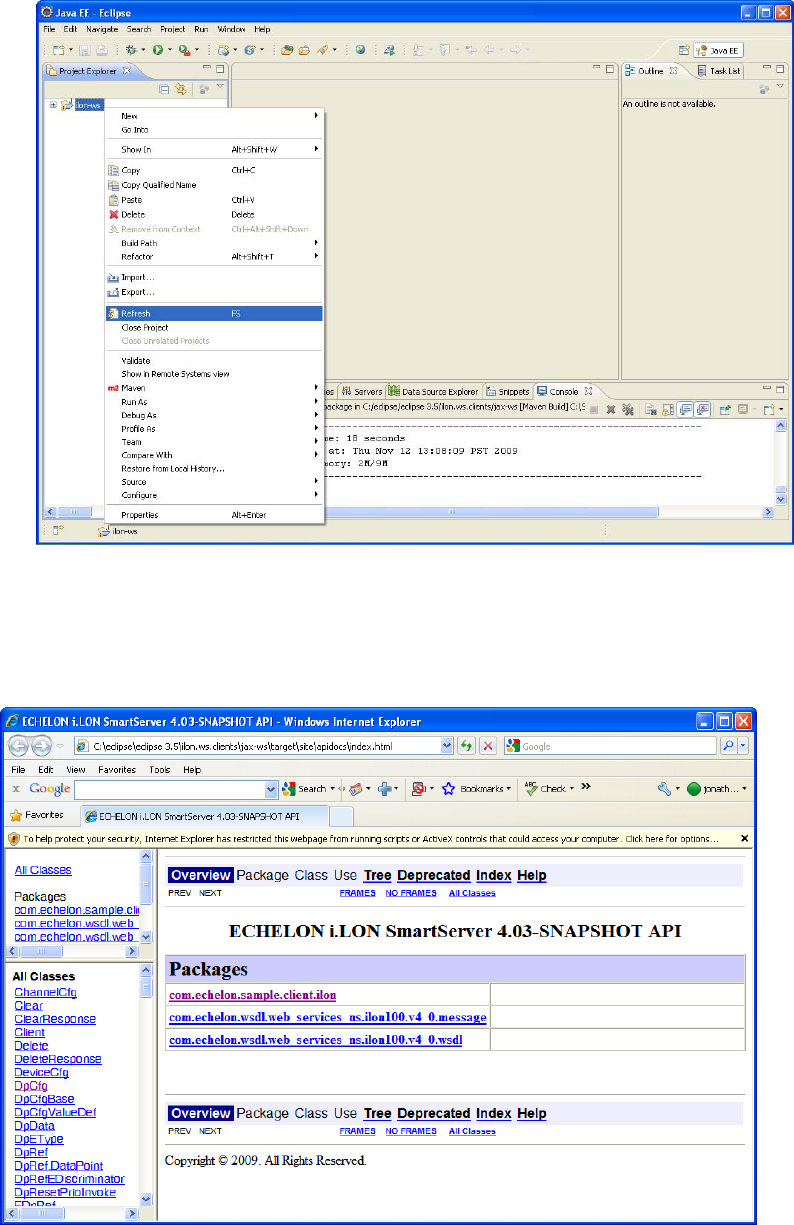Click Google Toolbar Bookmarks button

click(x=479, y=789)
